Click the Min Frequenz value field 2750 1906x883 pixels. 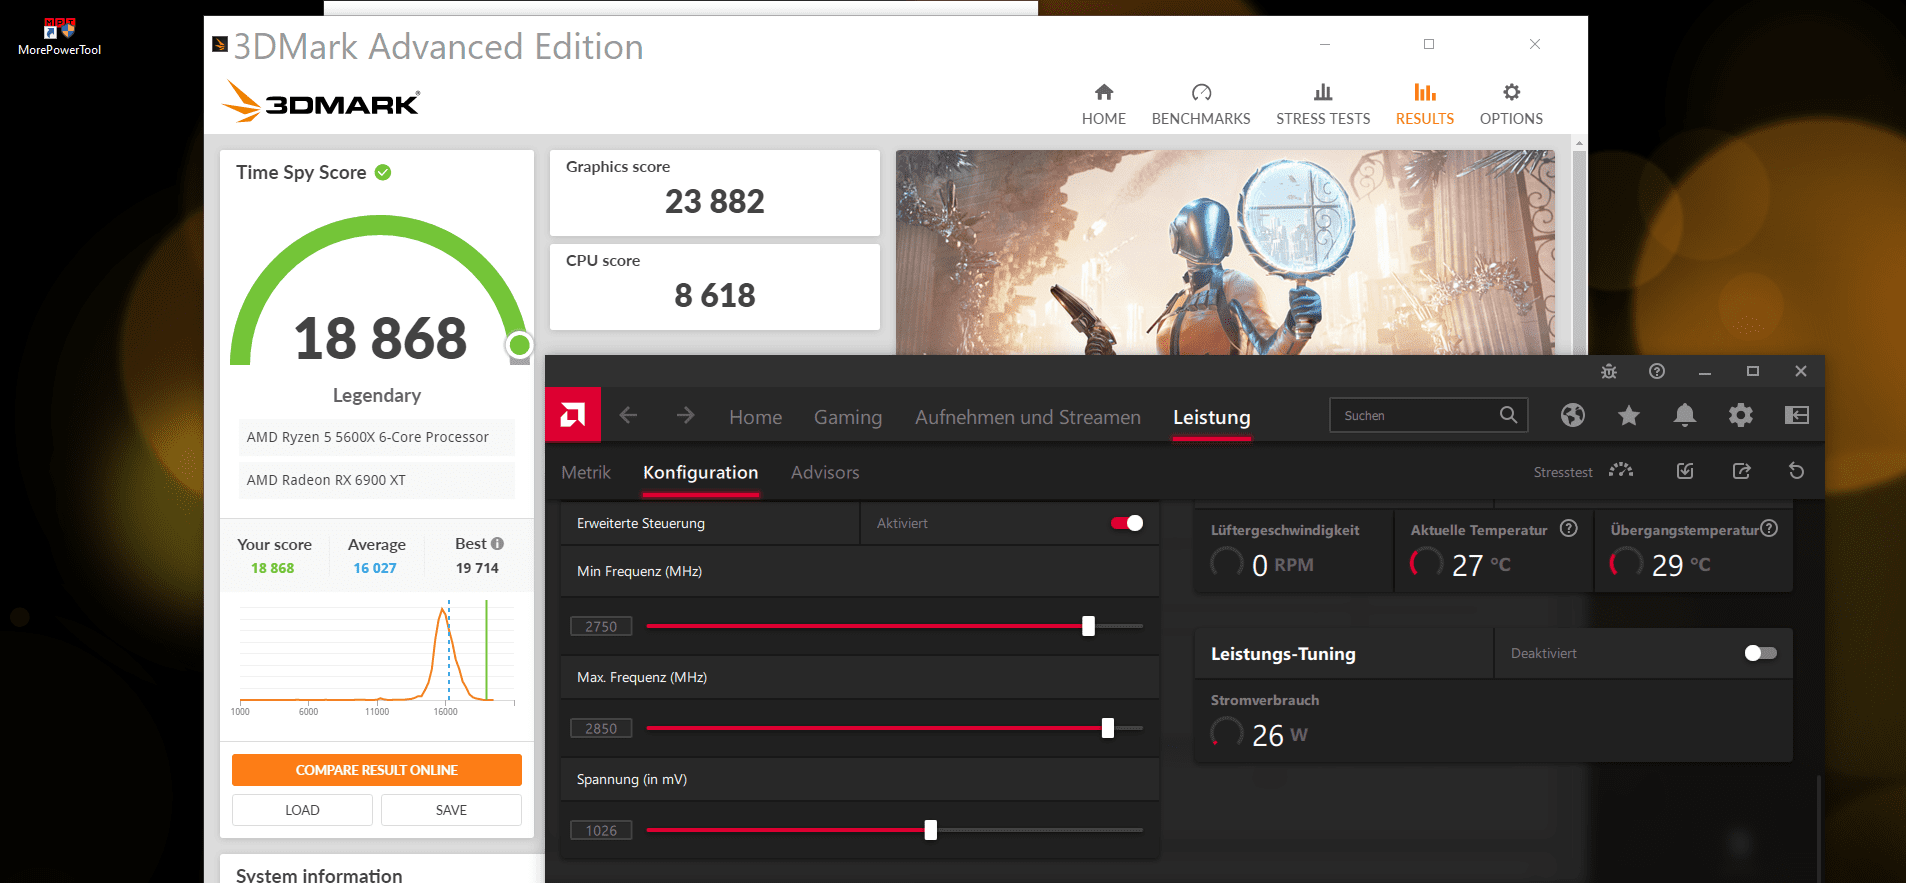click(601, 626)
